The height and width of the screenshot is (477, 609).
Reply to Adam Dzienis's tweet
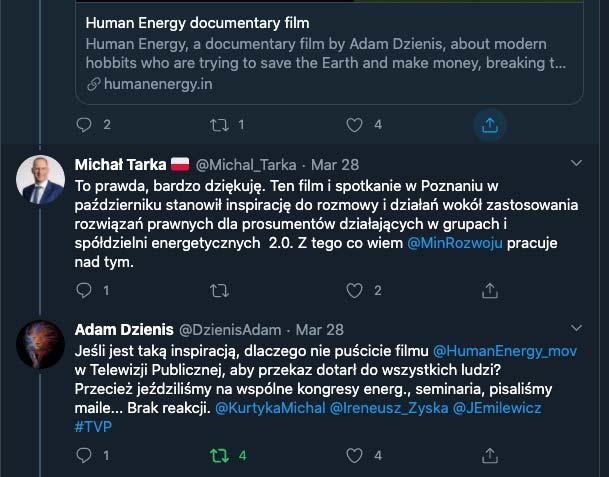(84, 455)
